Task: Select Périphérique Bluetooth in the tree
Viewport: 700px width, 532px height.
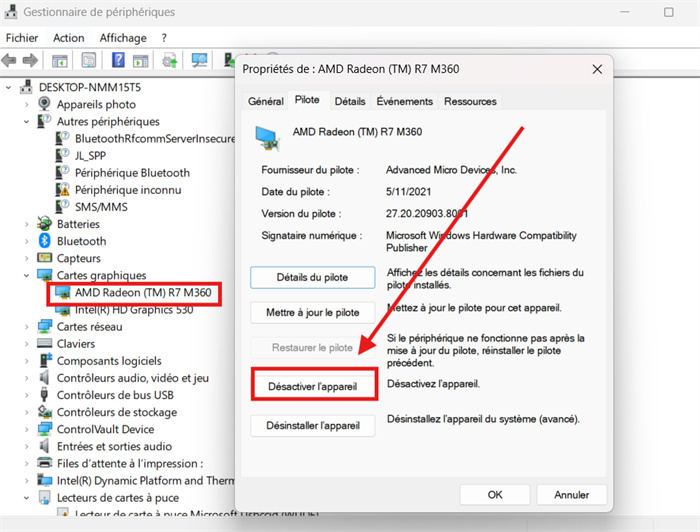Action: point(132,173)
